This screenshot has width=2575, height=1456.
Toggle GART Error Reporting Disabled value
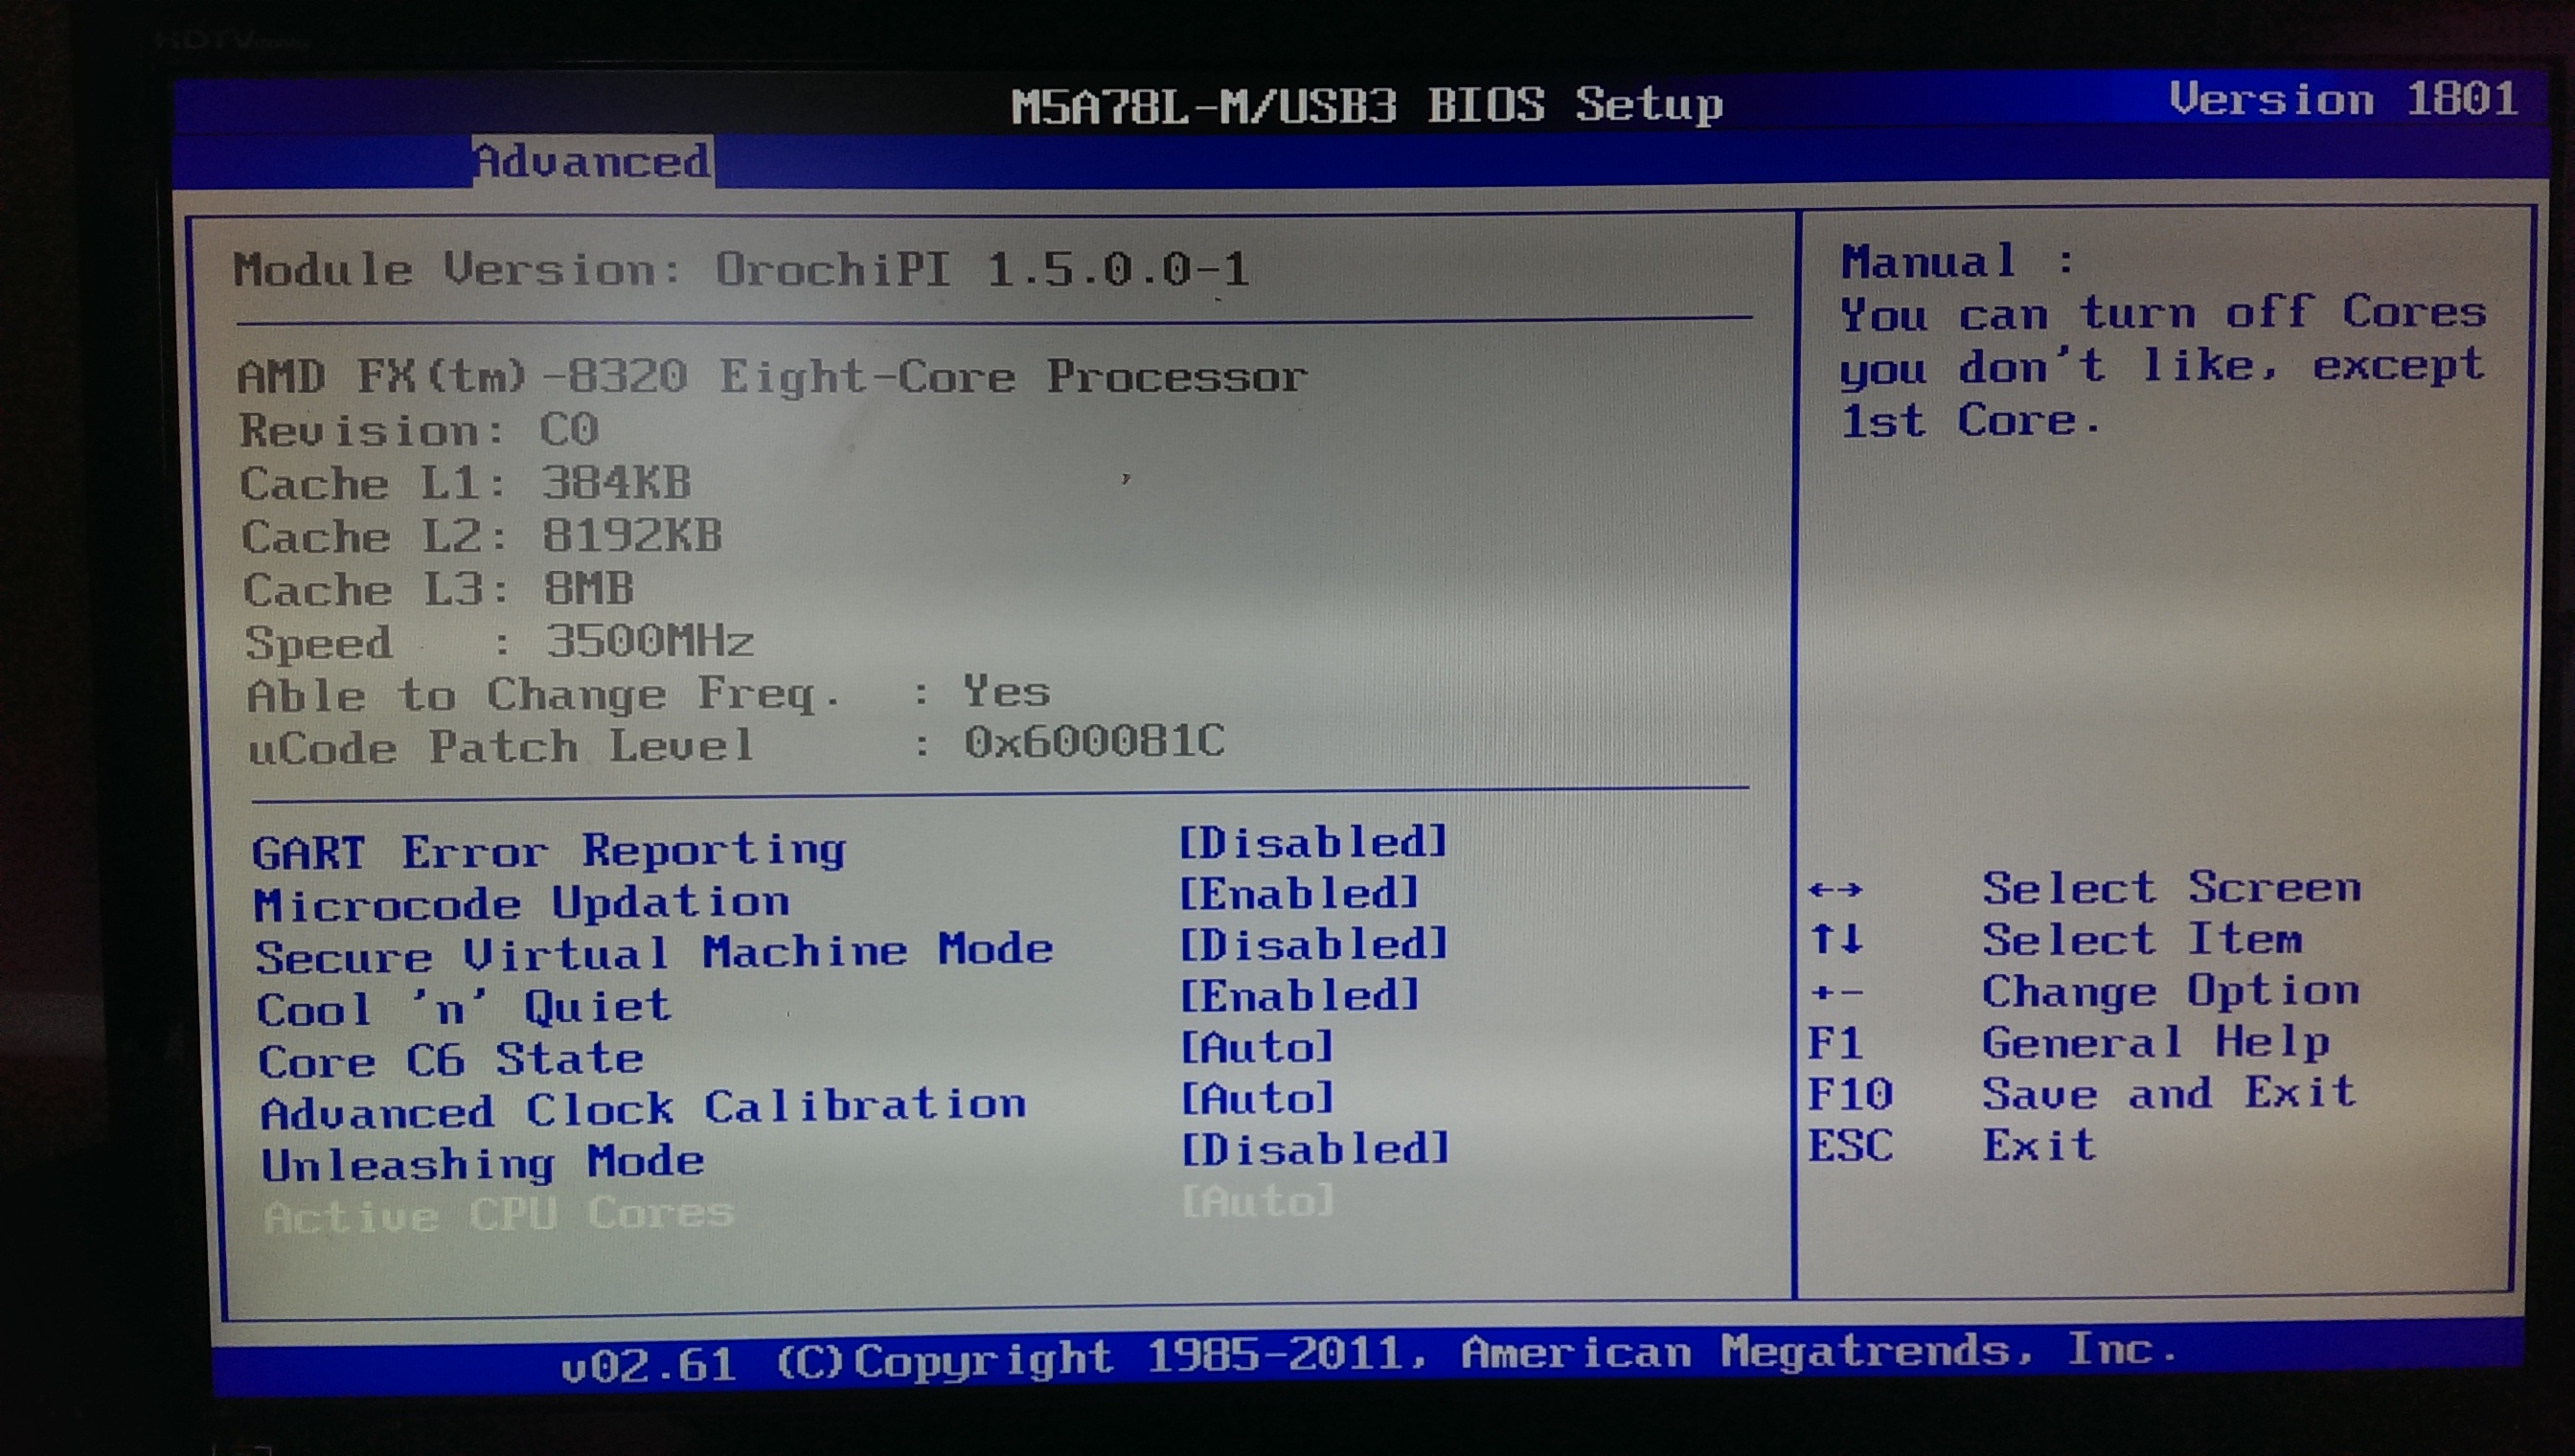pos(1312,843)
